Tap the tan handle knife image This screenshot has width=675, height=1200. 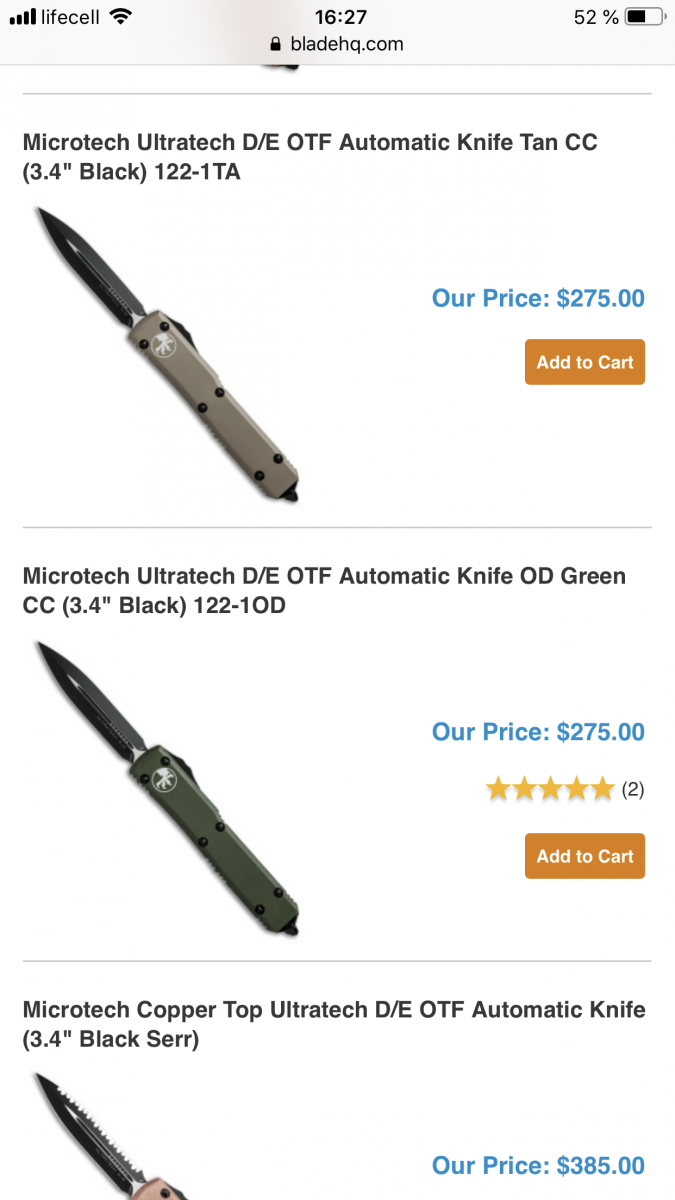coord(167,354)
